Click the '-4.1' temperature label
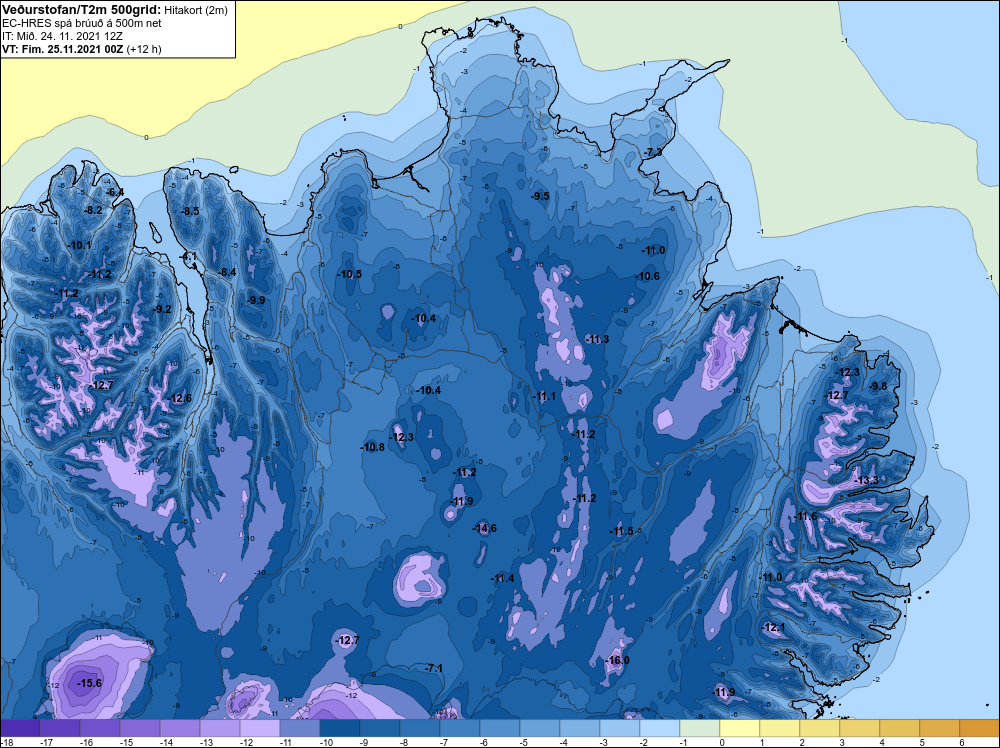The height and width of the screenshot is (748, 1000). (x=189, y=256)
